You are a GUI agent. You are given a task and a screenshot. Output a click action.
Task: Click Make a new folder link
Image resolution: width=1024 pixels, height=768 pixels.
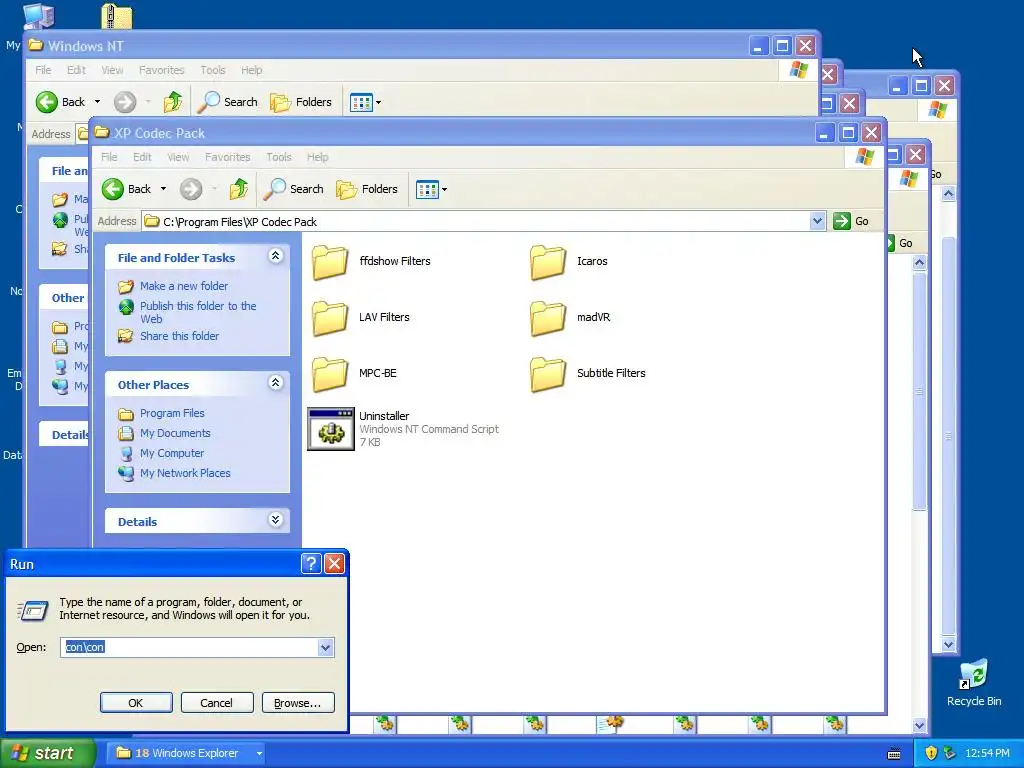[184, 286]
